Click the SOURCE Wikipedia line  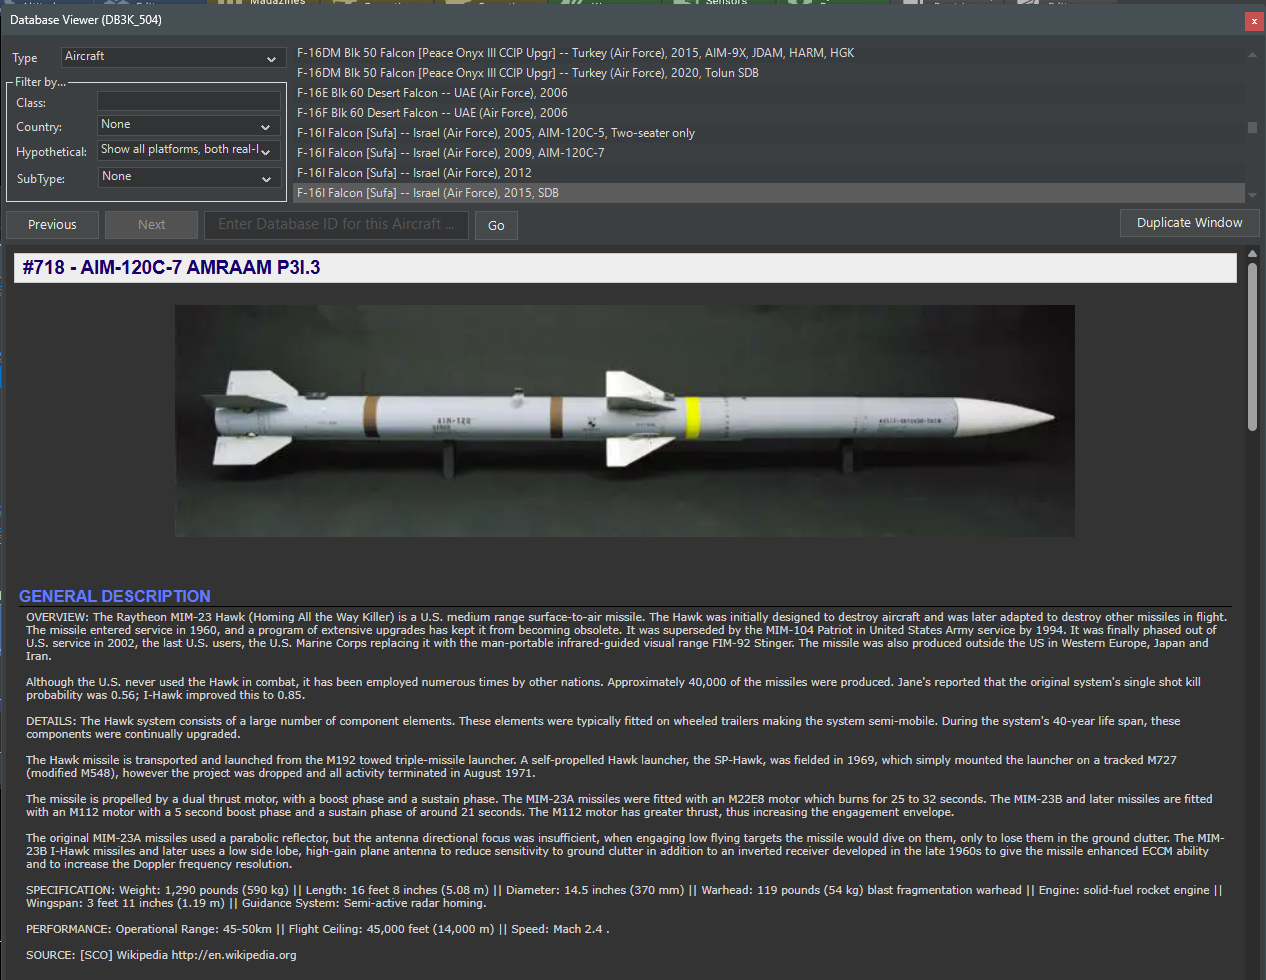coord(161,955)
